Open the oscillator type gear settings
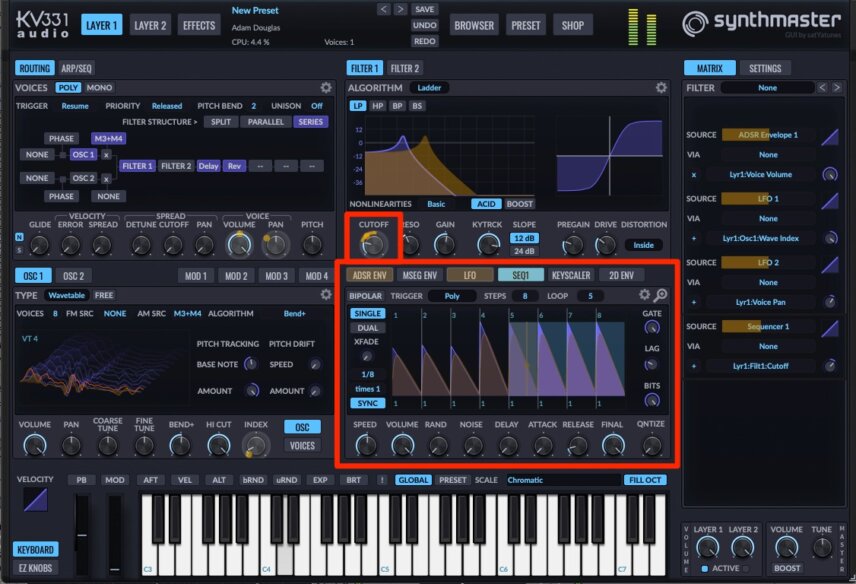Screen dimensions: 856x584 tap(326, 295)
